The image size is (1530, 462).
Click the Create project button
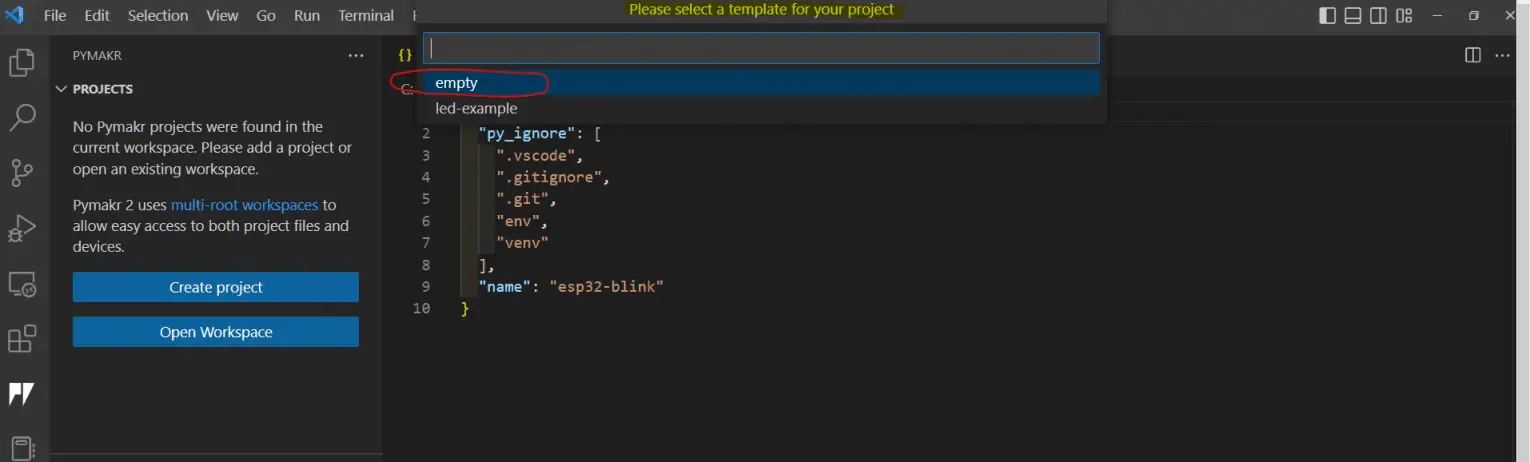pyautogui.click(x=215, y=287)
